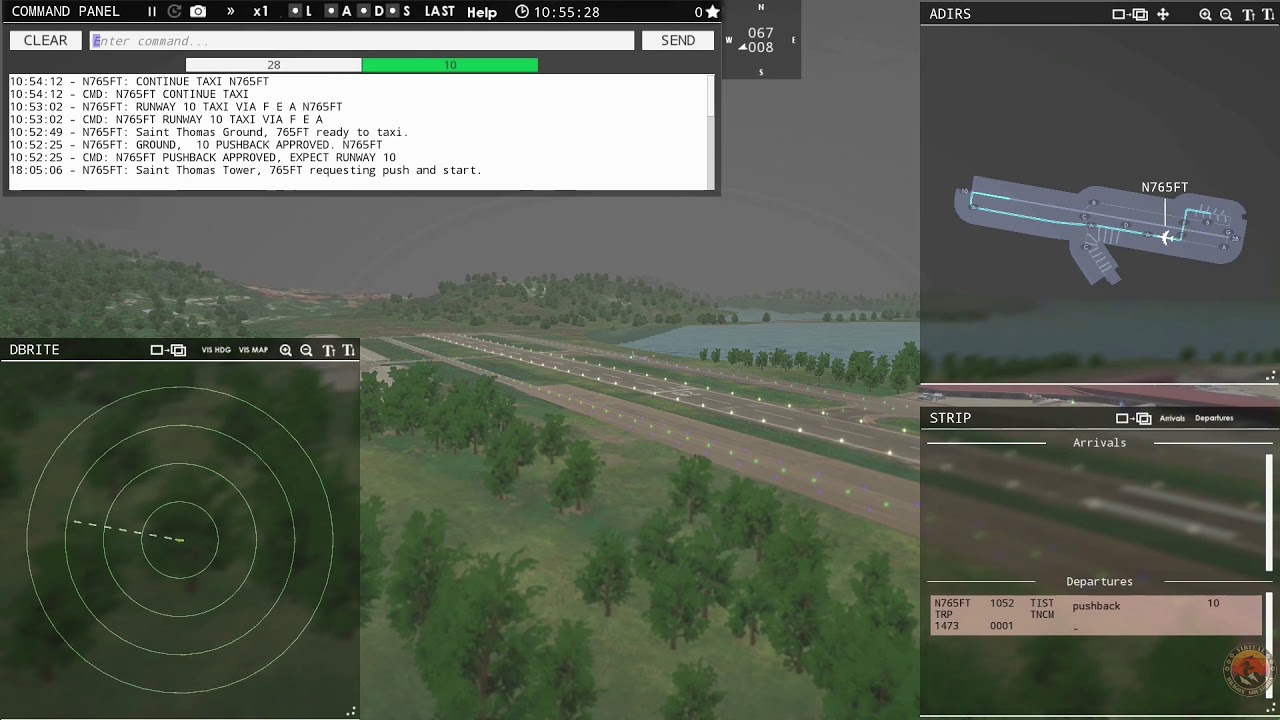Viewport: 1280px width, 720px height.
Task: Click fast-forward speed arrows icon
Action: (x=231, y=12)
